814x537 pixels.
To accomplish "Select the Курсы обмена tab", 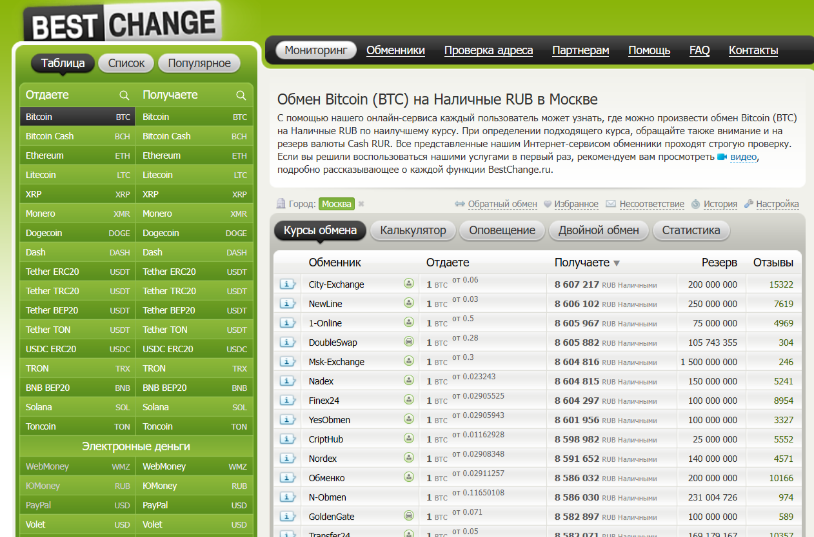I will [320, 231].
